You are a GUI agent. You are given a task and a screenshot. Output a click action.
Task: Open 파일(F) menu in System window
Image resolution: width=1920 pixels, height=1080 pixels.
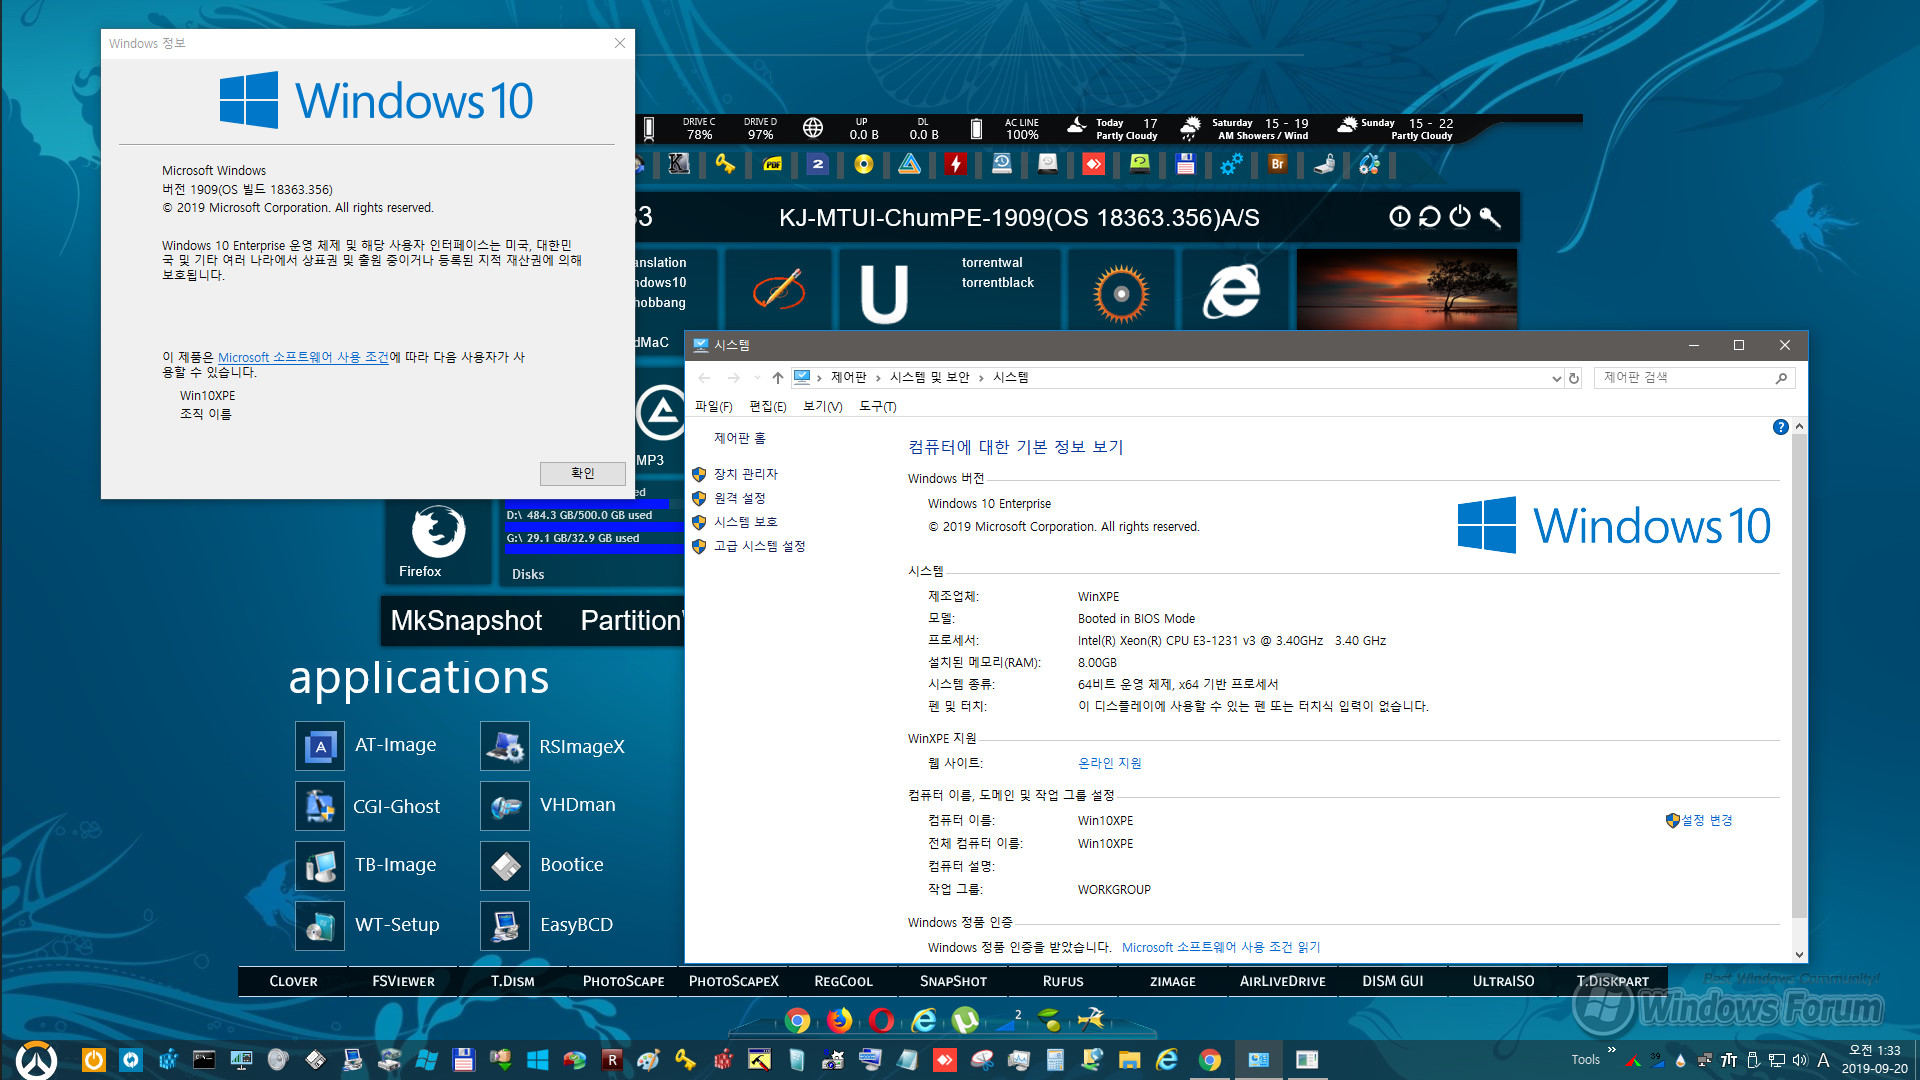pyautogui.click(x=714, y=406)
